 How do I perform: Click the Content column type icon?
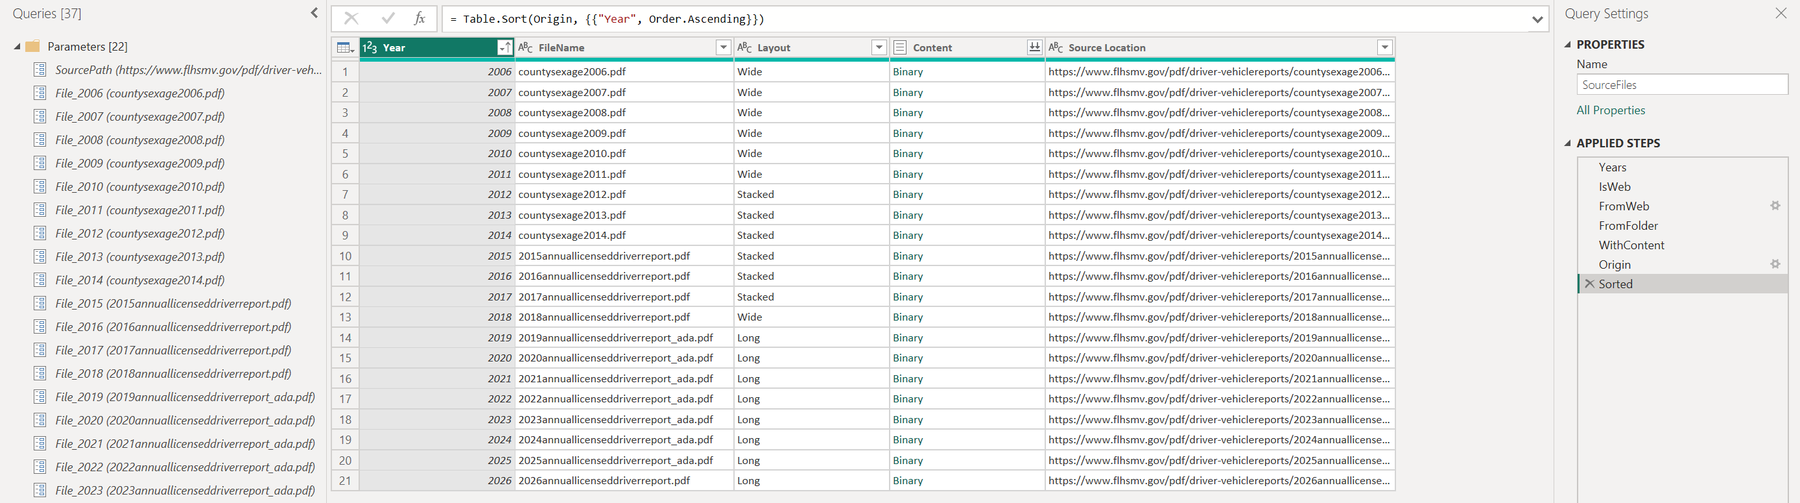[900, 47]
